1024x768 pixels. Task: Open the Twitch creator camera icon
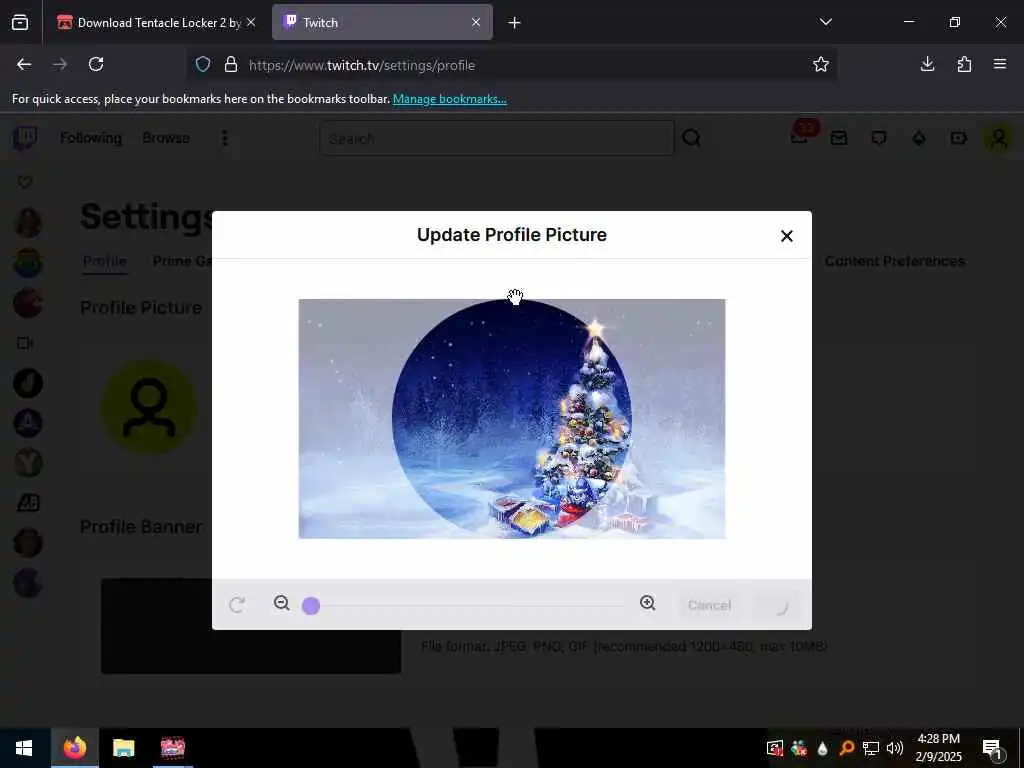coord(959,138)
